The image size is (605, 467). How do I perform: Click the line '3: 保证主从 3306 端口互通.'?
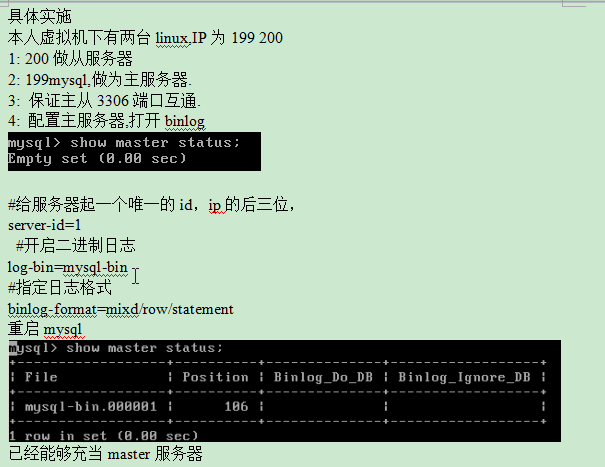point(104,100)
